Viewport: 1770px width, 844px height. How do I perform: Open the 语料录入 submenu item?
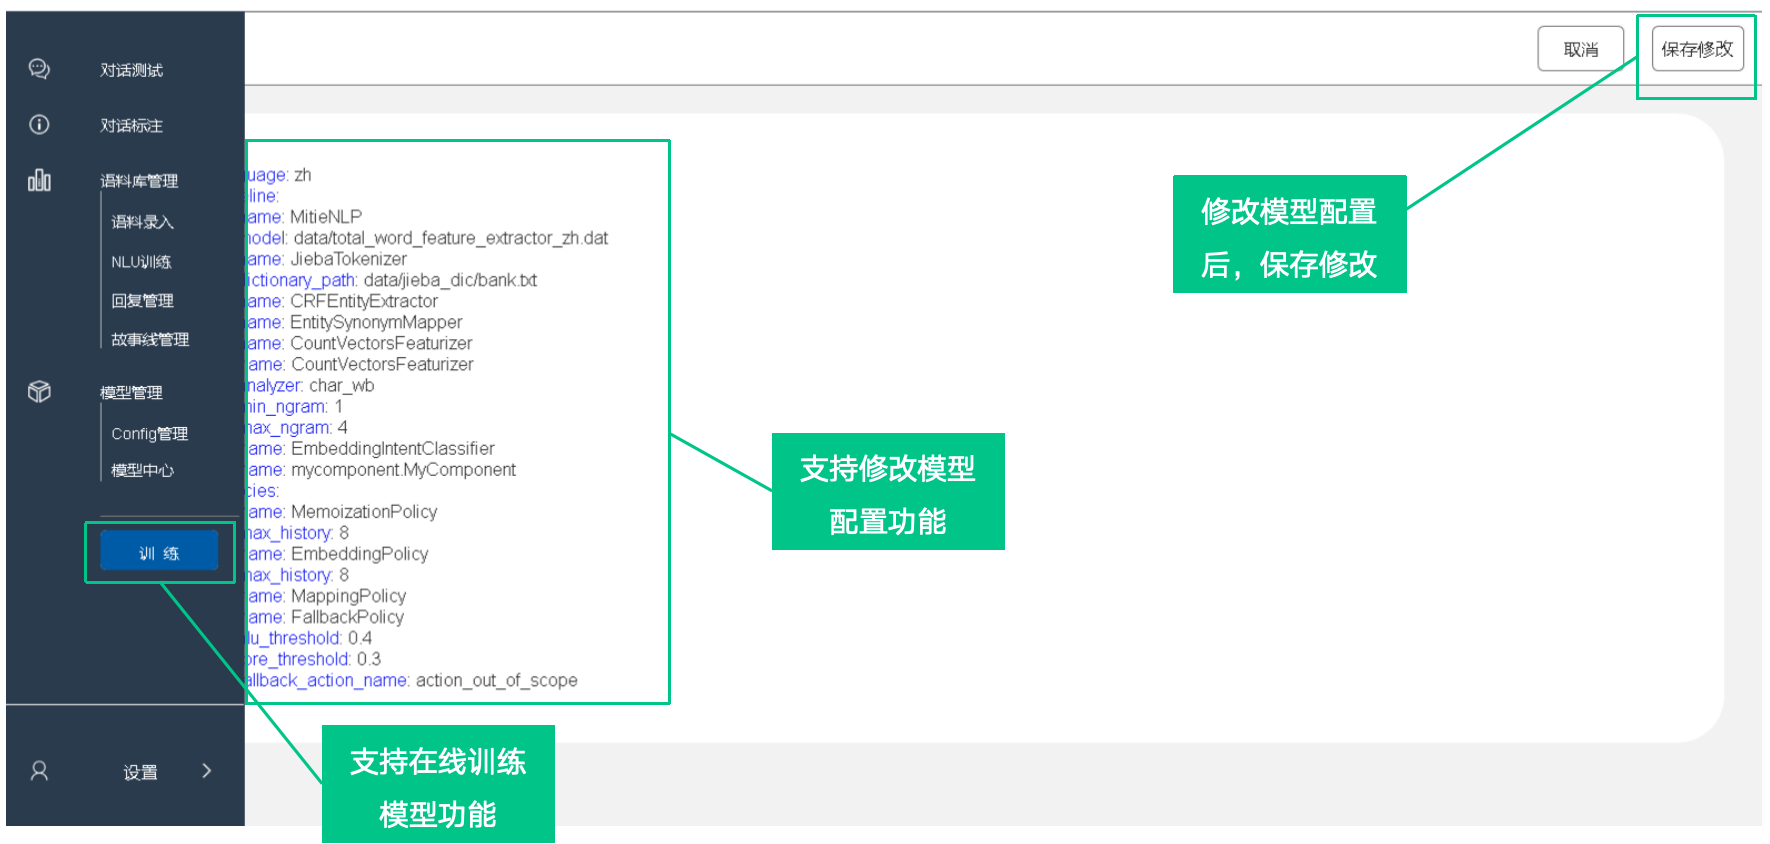(142, 222)
